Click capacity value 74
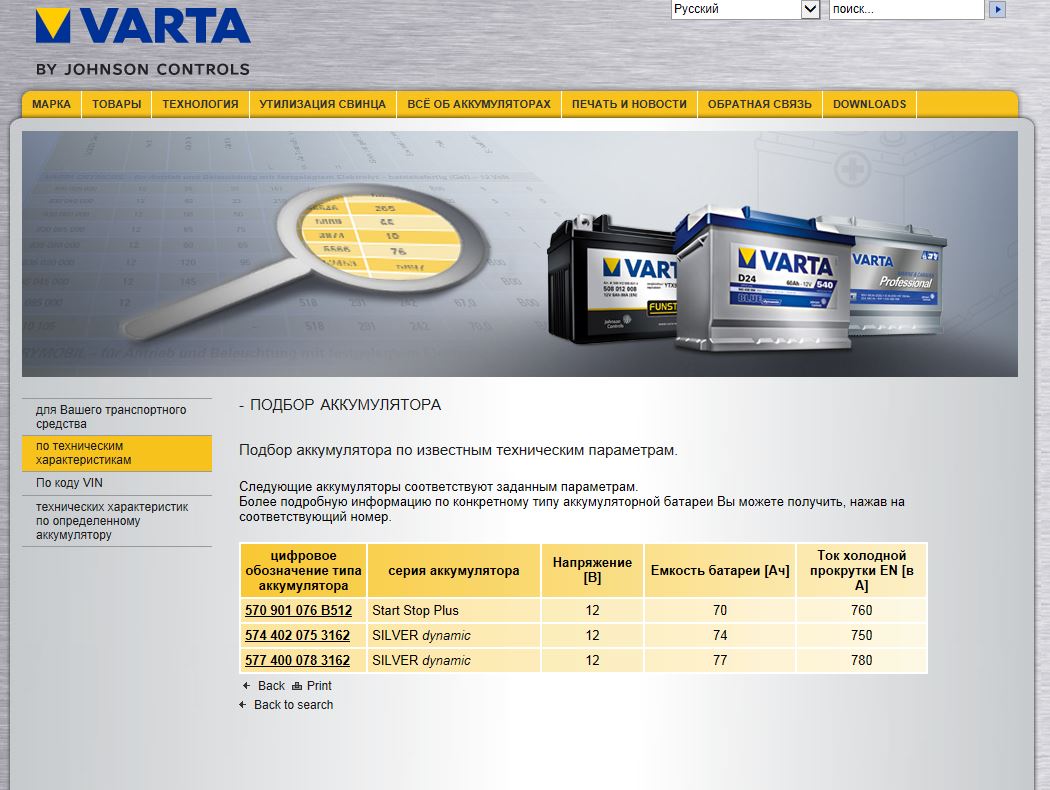The image size is (1050, 790). coord(720,635)
